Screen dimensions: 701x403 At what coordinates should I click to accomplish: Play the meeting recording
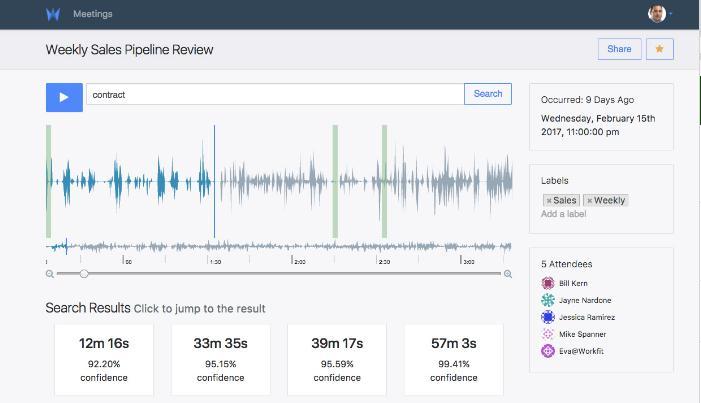(64, 97)
